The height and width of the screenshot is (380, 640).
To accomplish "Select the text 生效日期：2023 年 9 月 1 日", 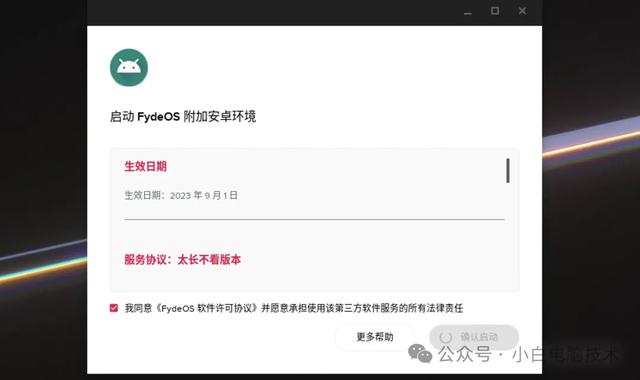I will pos(181,195).
